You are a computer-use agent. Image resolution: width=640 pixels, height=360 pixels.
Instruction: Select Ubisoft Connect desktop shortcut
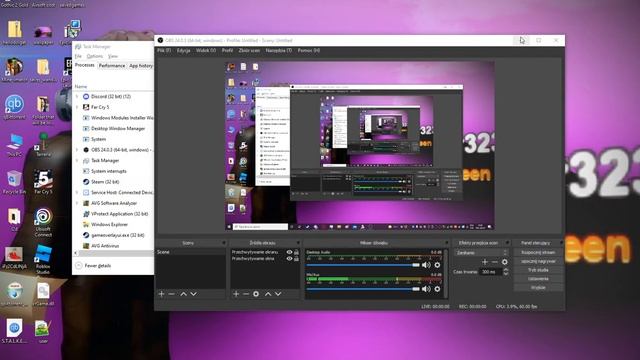pos(43,222)
